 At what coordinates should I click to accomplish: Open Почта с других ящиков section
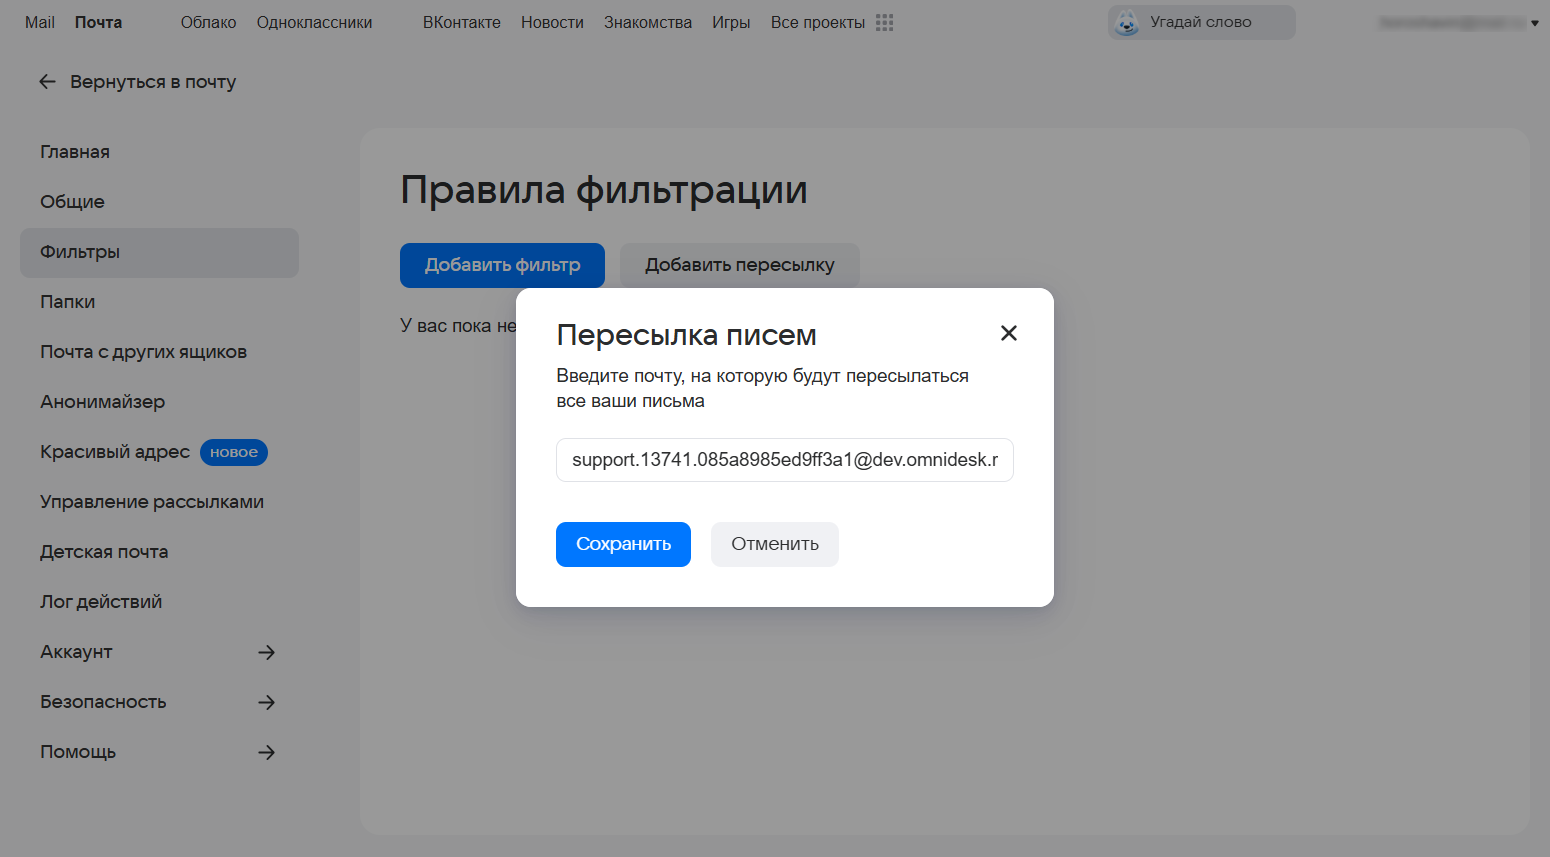pos(143,352)
